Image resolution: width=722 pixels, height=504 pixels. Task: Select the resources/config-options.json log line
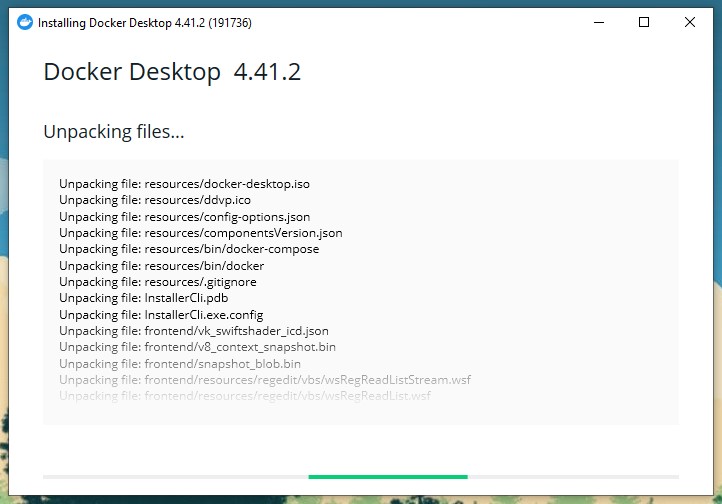click(184, 217)
